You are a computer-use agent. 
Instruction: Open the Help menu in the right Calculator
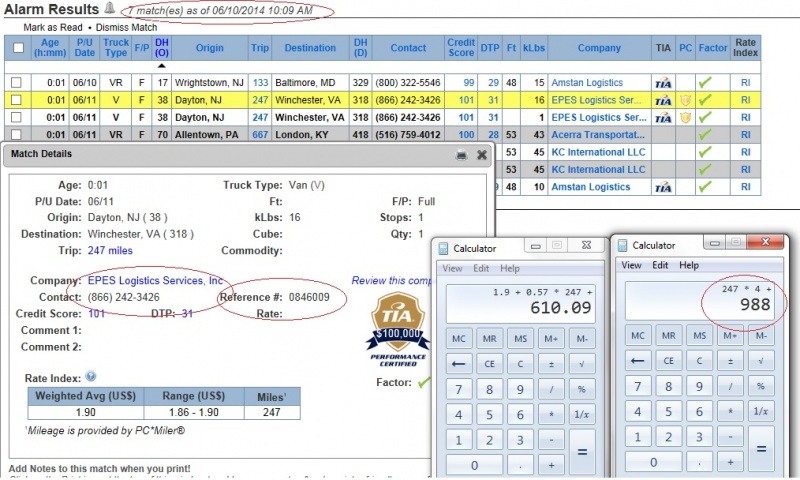click(689, 265)
